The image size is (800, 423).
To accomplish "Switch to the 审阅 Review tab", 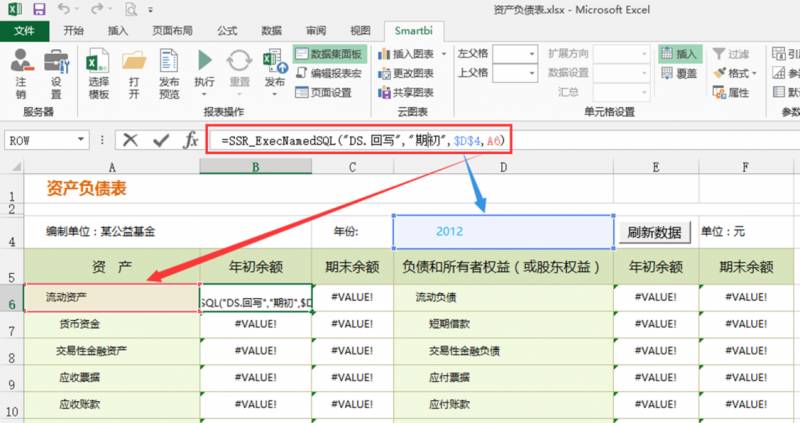I will (x=316, y=31).
